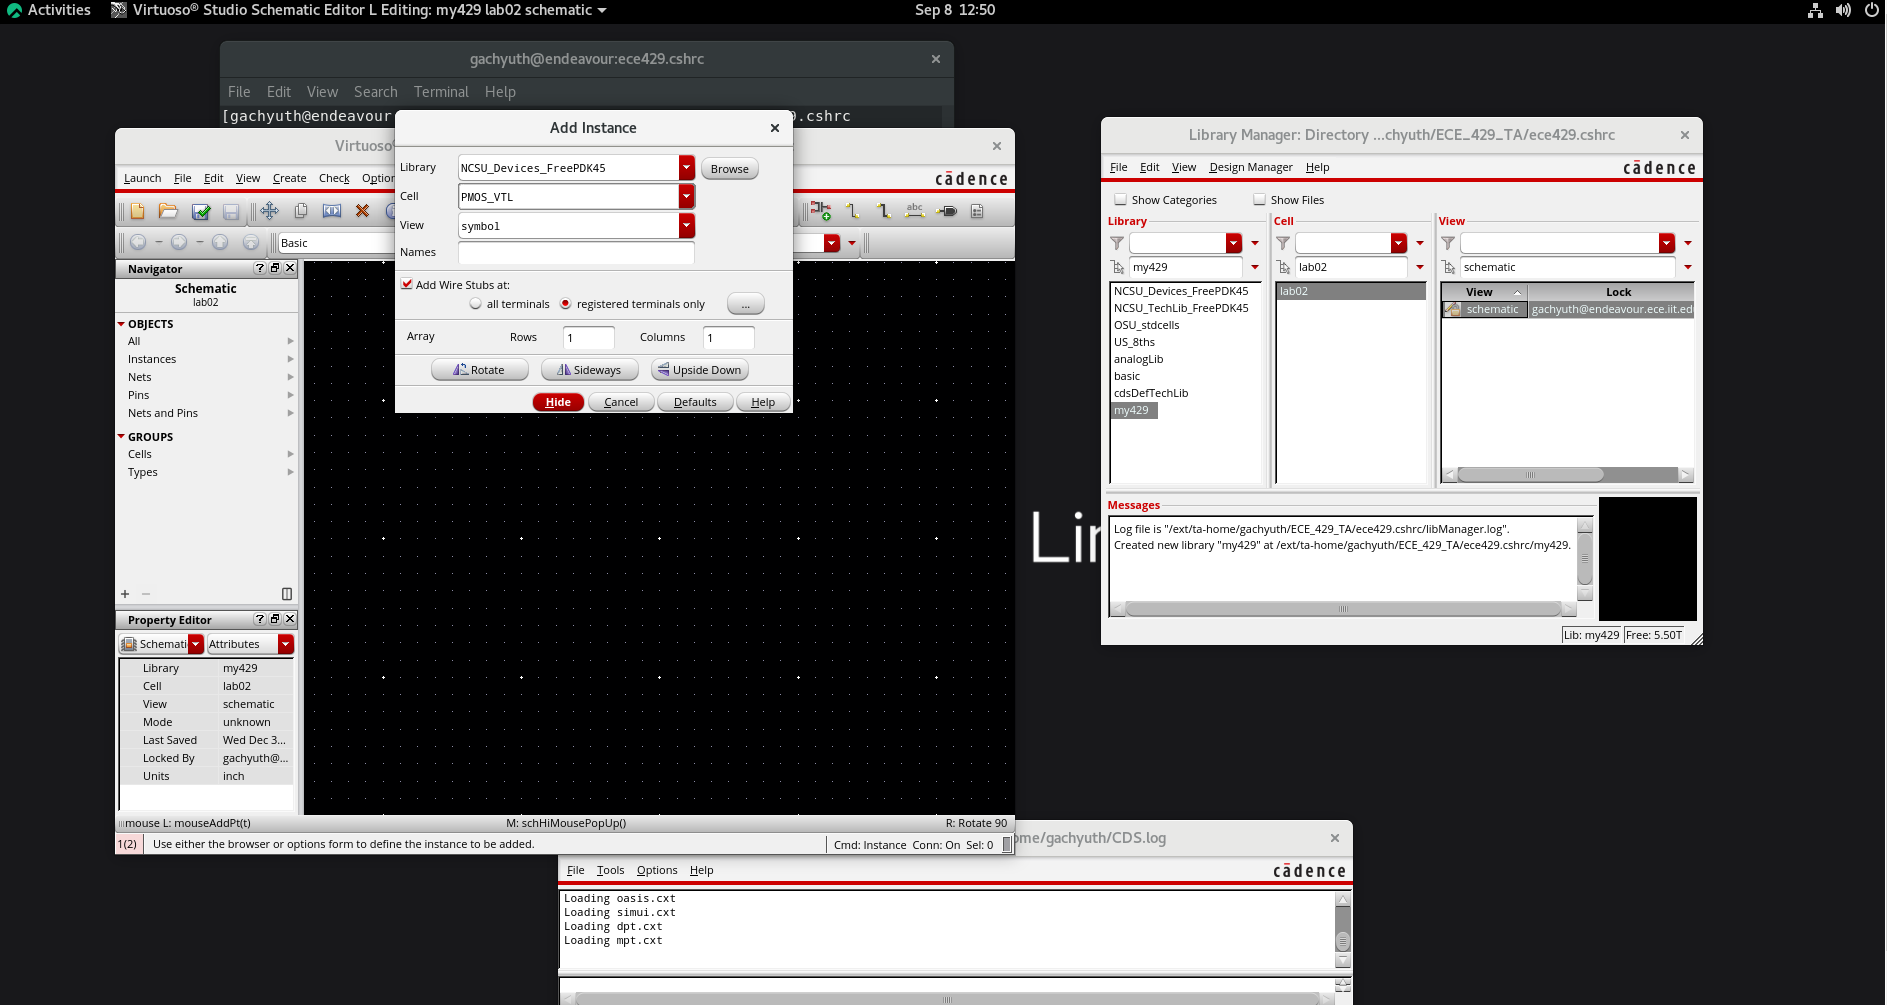Screen dimensions: 1887x1005
Task: Click the CDS.log vertical scrollbar
Action: (1343, 930)
